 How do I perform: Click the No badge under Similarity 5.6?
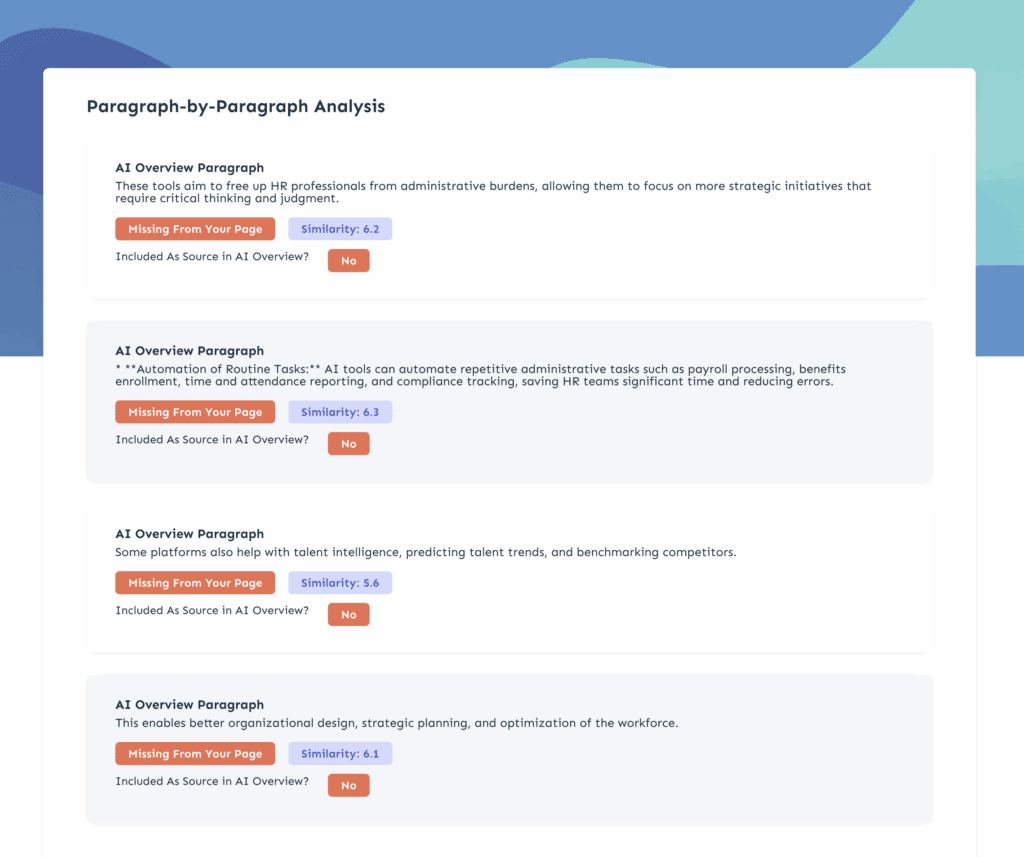(x=349, y=615)
